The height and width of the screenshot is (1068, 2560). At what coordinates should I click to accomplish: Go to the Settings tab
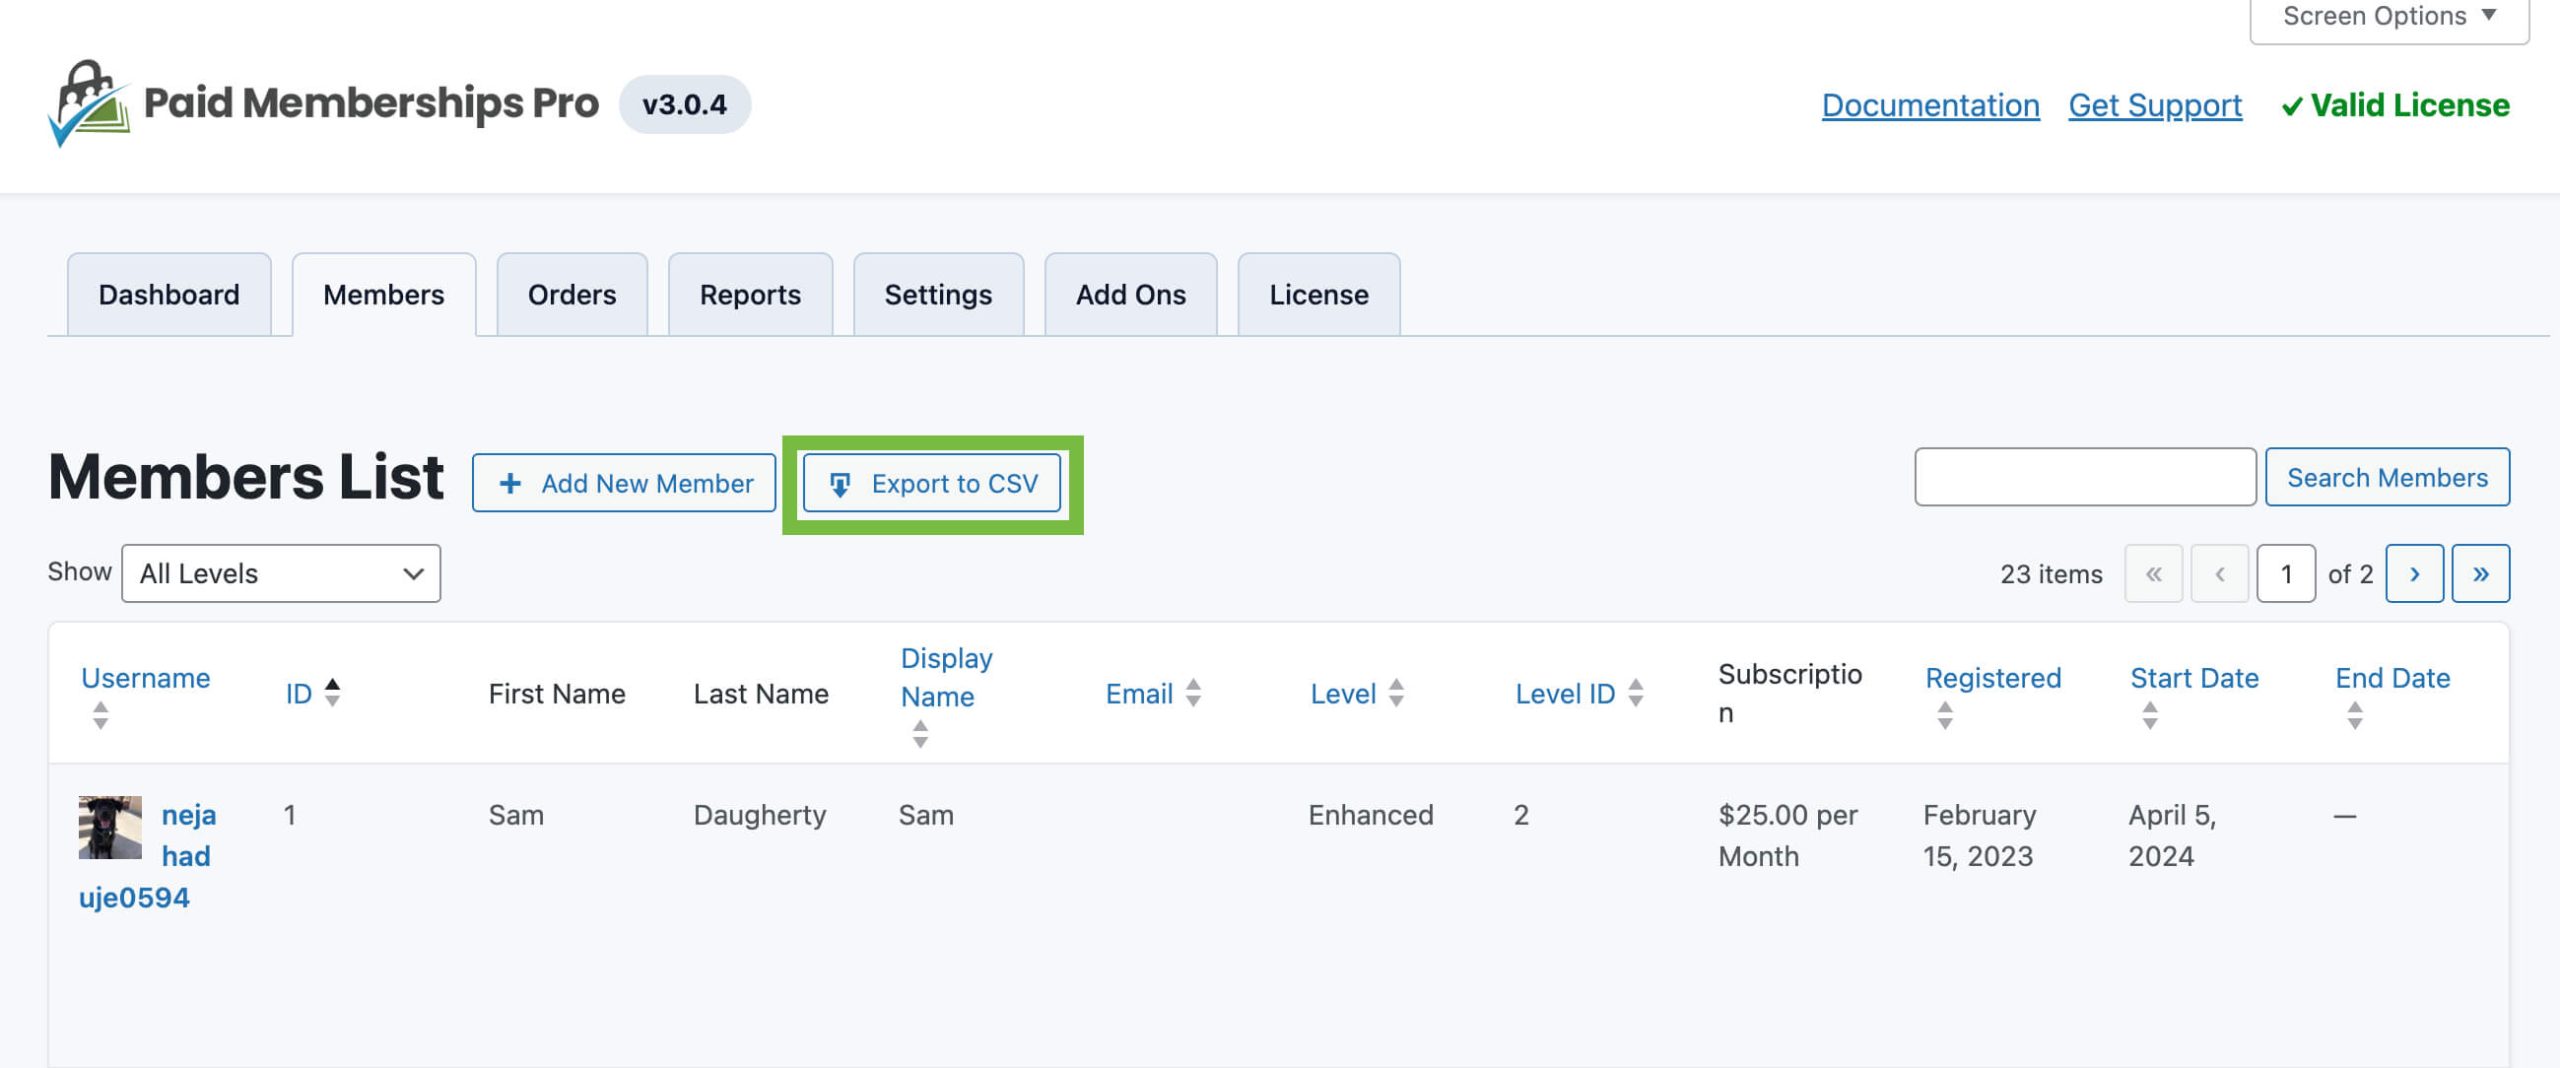[x=938, y=294]
